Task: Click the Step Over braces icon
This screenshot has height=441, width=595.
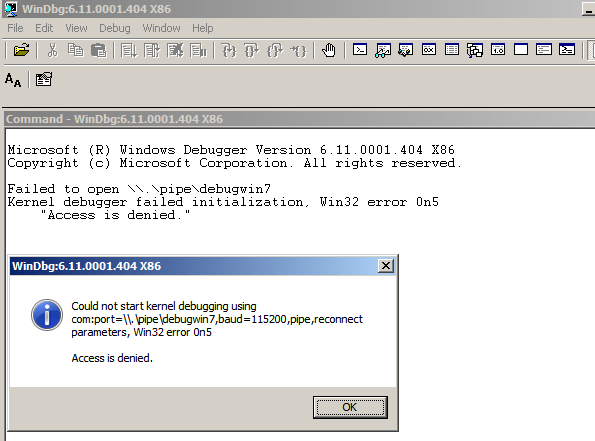Action: point(252,50)
